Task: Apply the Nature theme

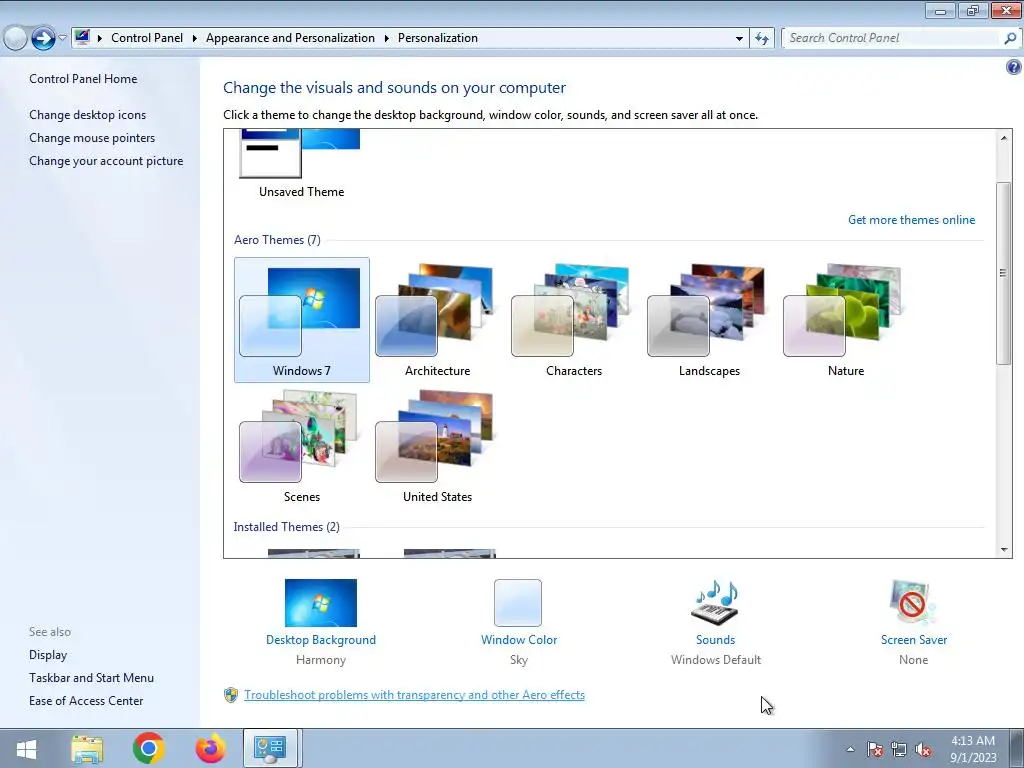Action: coord(846,319)
